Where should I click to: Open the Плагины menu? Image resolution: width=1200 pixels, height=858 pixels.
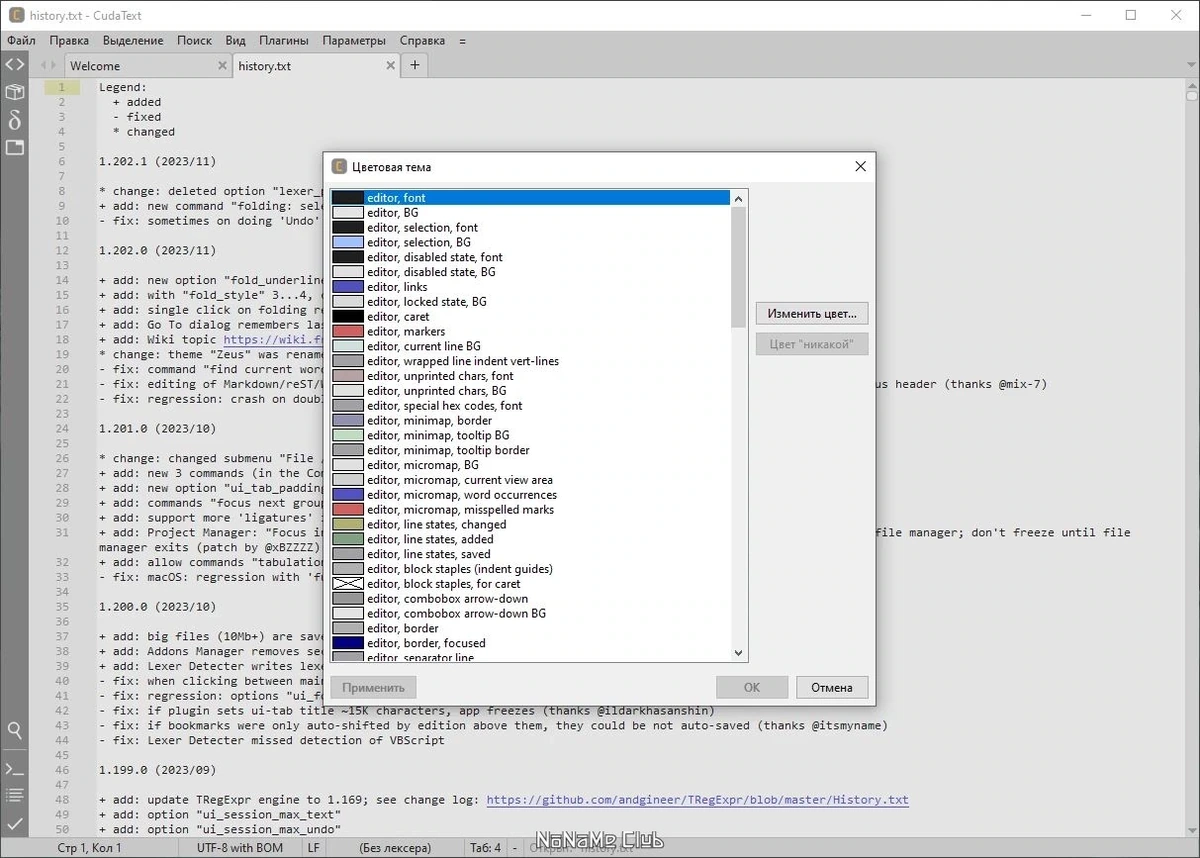[x=284, y=41]
